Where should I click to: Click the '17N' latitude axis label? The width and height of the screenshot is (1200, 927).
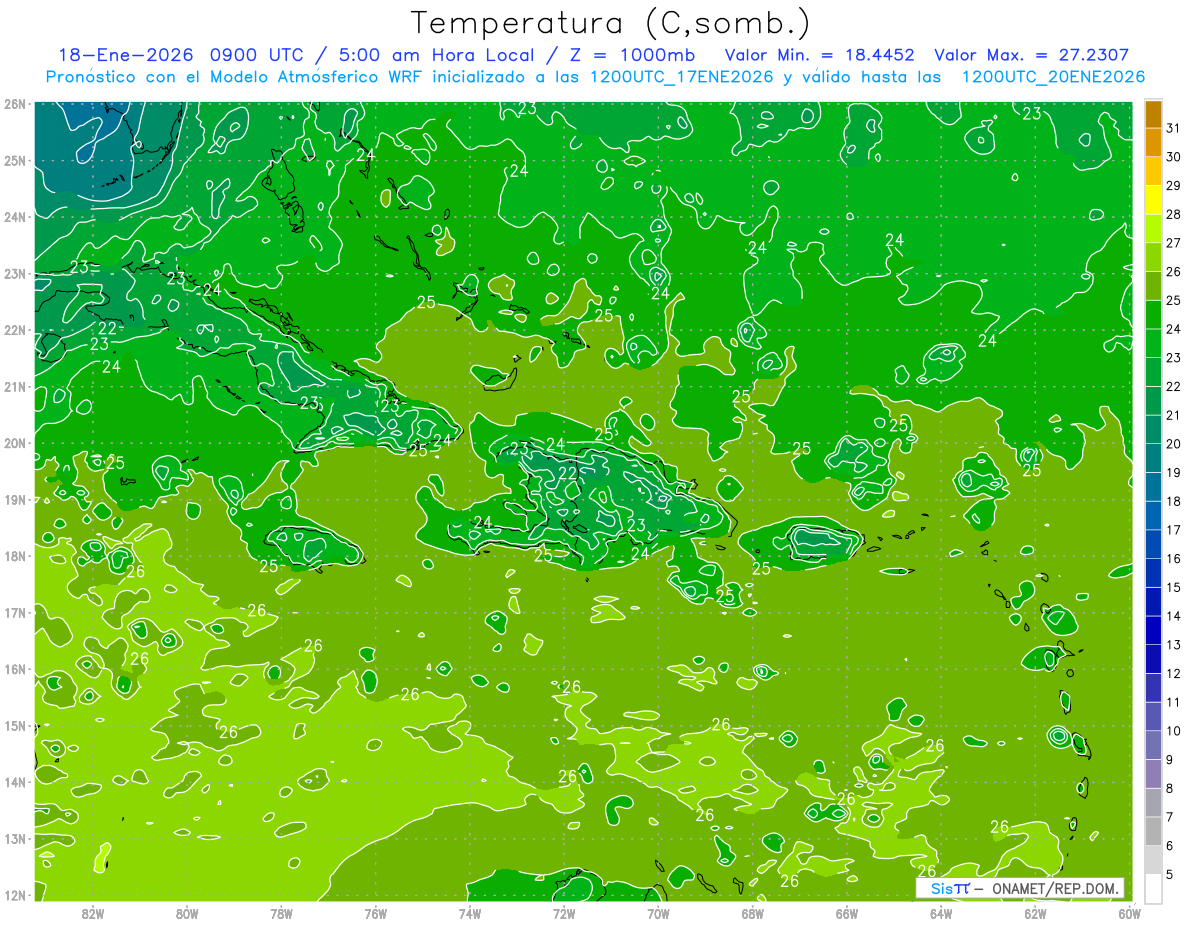(x=15, y=612)
